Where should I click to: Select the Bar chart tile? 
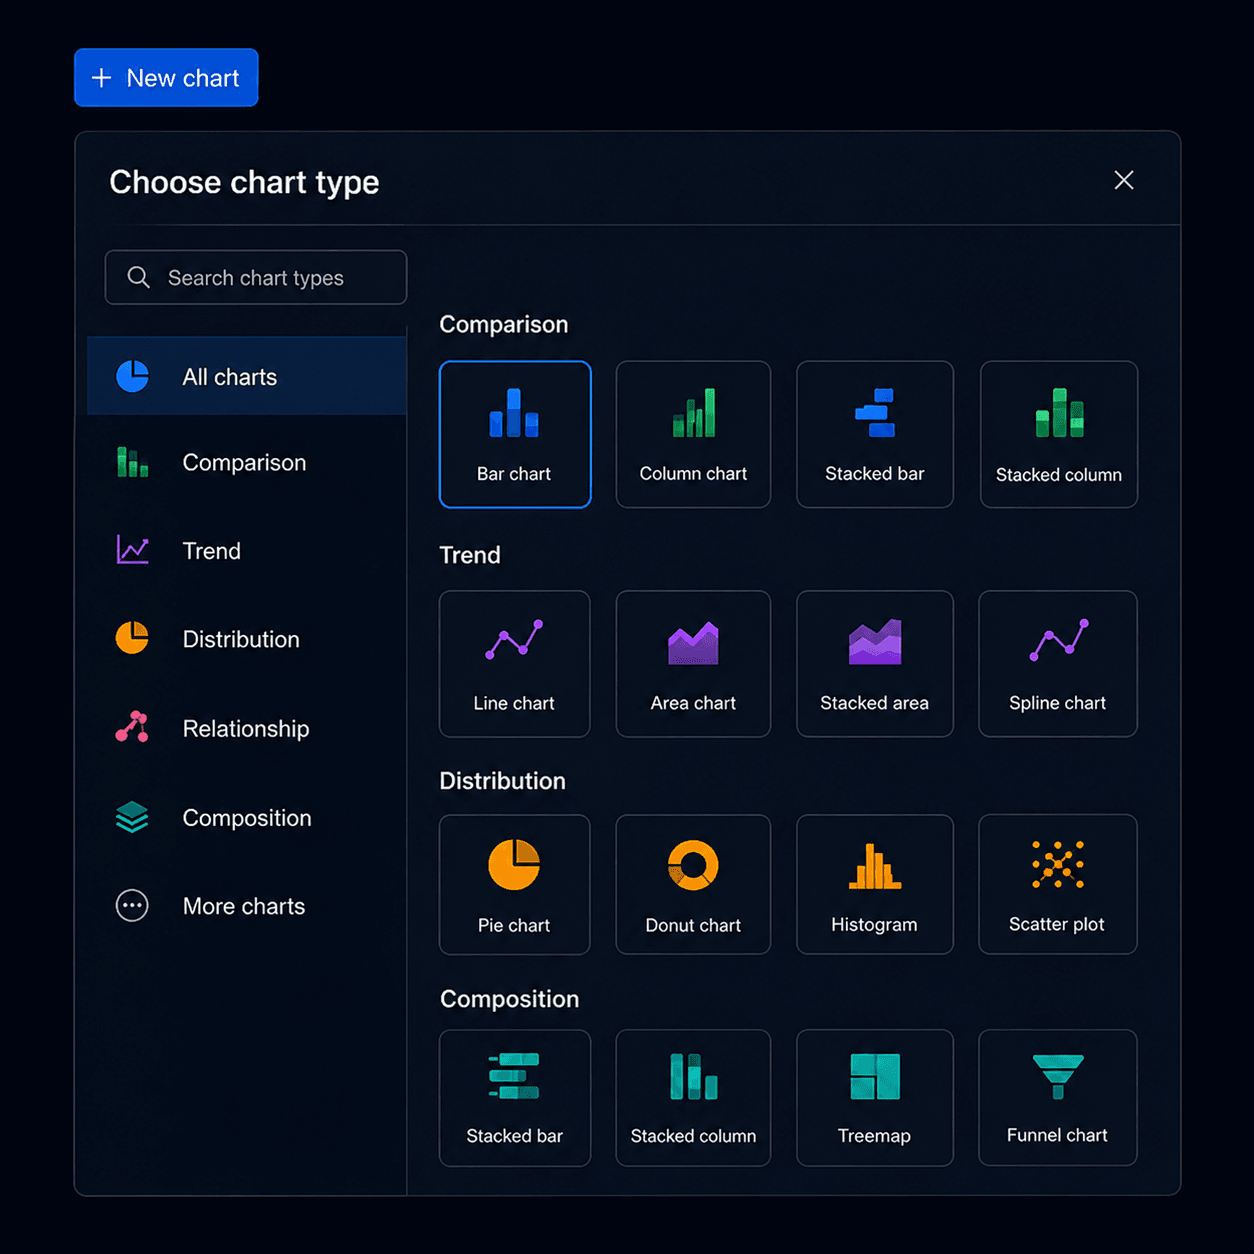[515, 434]
